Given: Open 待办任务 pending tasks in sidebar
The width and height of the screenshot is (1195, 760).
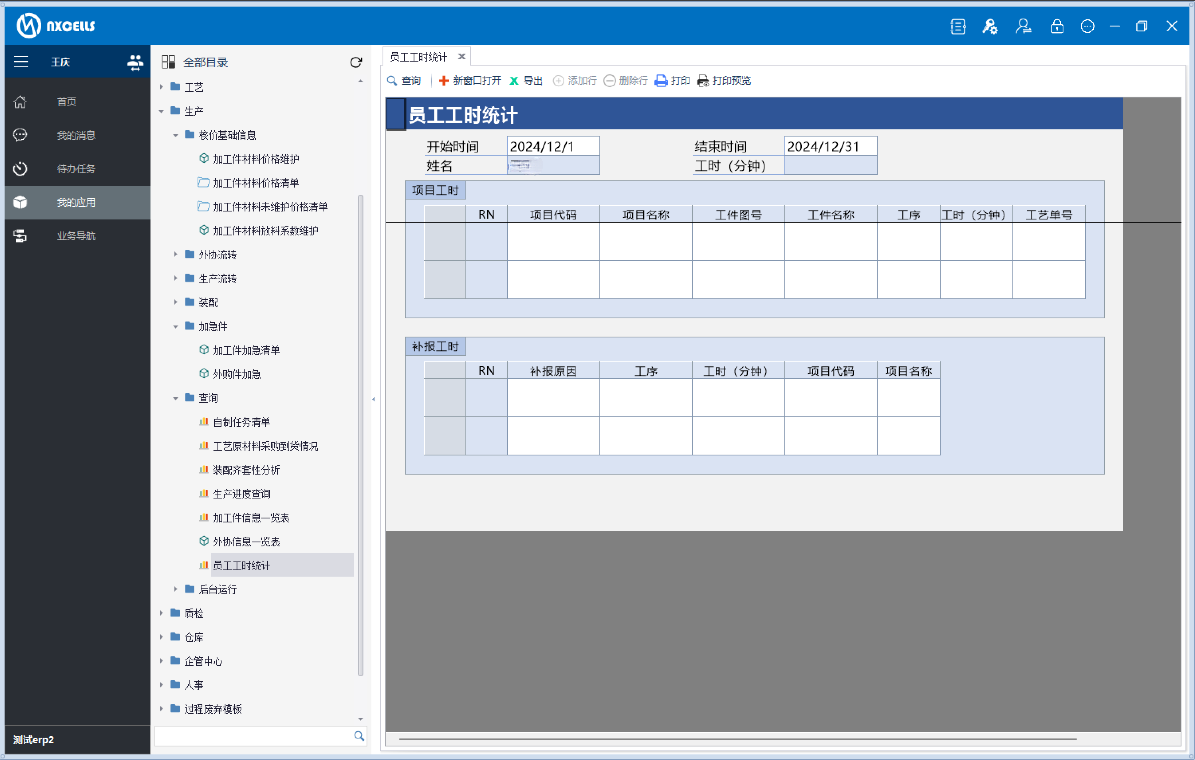Looking at the screenshot, I should [76, 169].
